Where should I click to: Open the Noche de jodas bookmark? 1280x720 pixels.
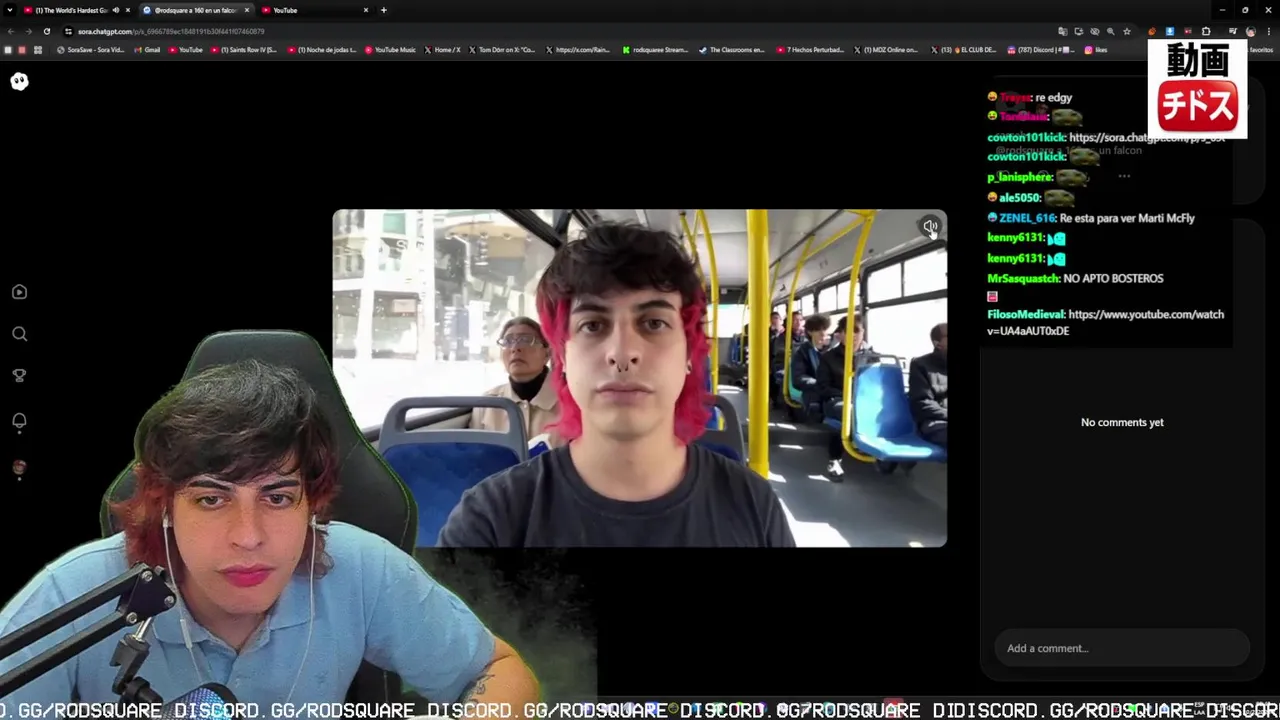pyautogui.click(x=322, y=50)
